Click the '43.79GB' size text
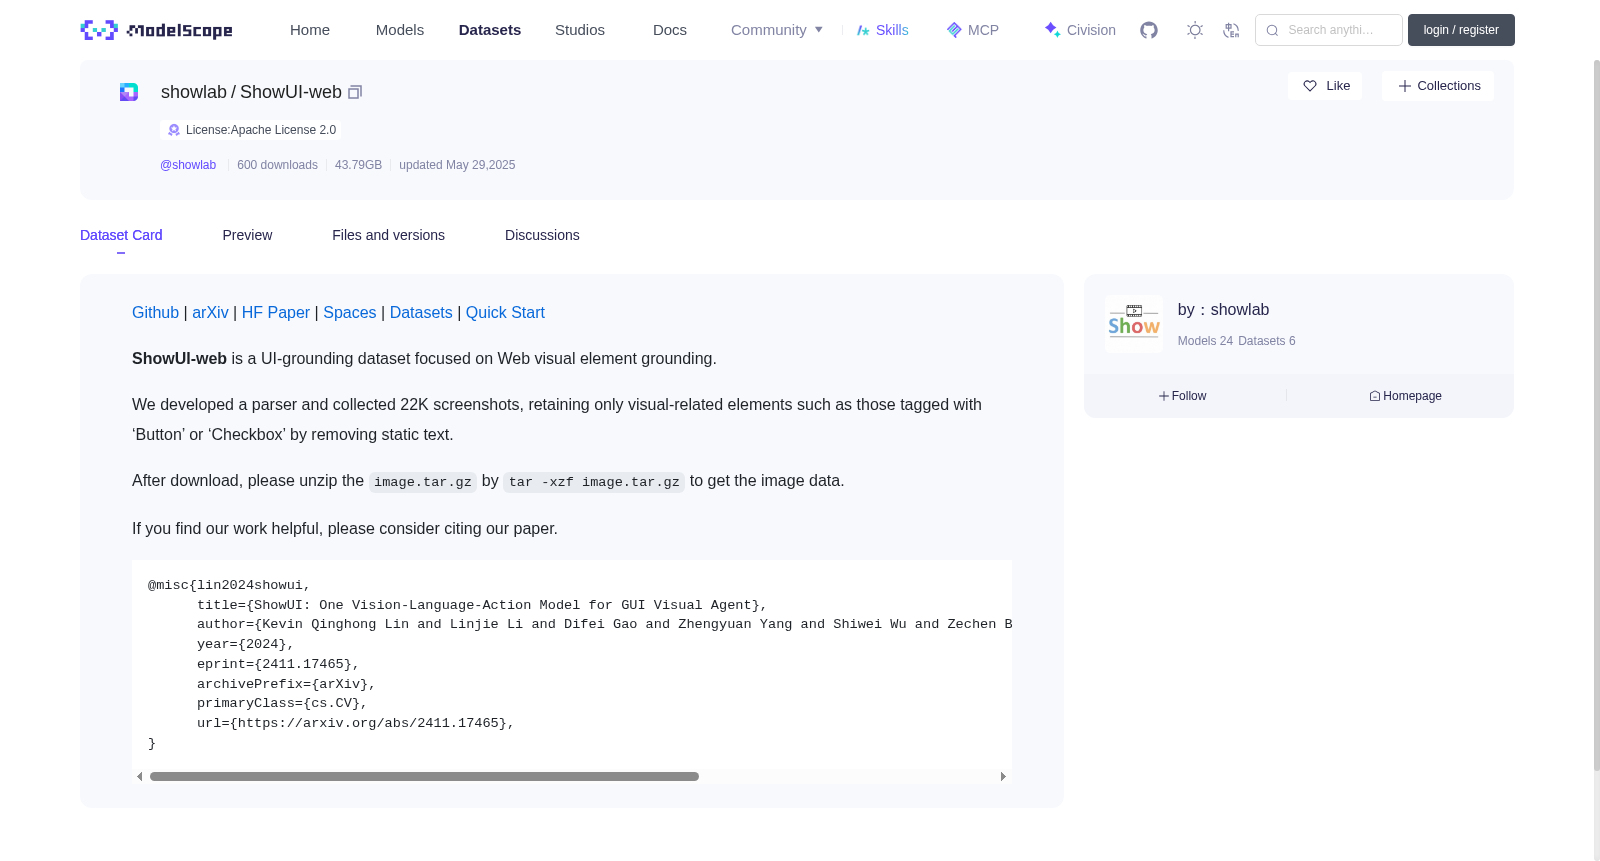 pos(358,165)
